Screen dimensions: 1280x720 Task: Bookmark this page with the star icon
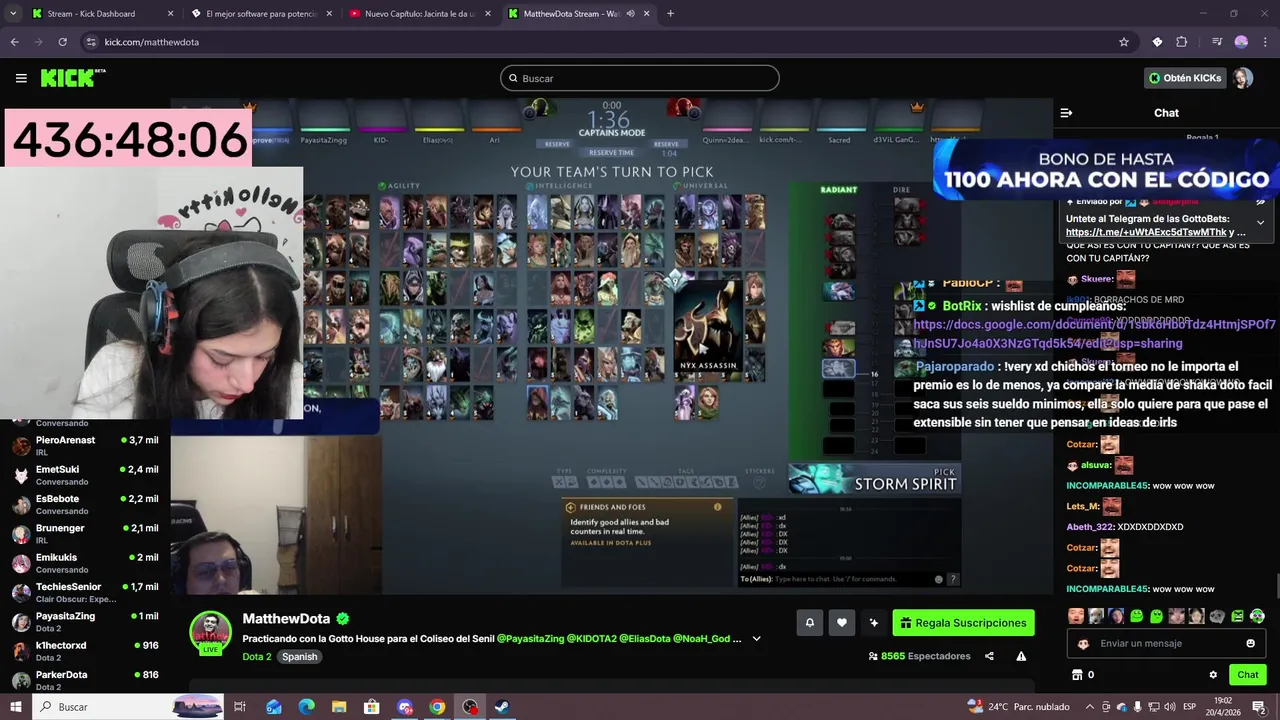point(1124,42)
